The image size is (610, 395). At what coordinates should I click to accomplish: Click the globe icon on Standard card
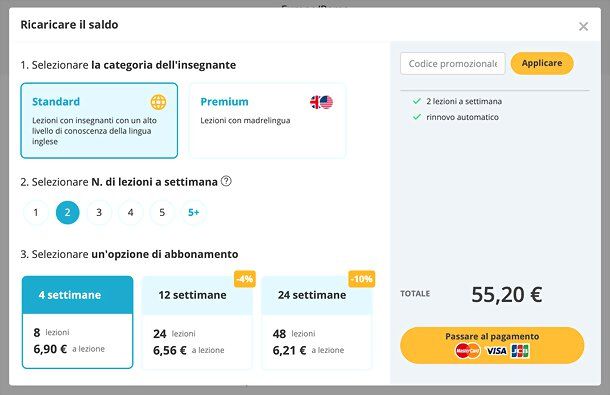(x=158, y=102)
